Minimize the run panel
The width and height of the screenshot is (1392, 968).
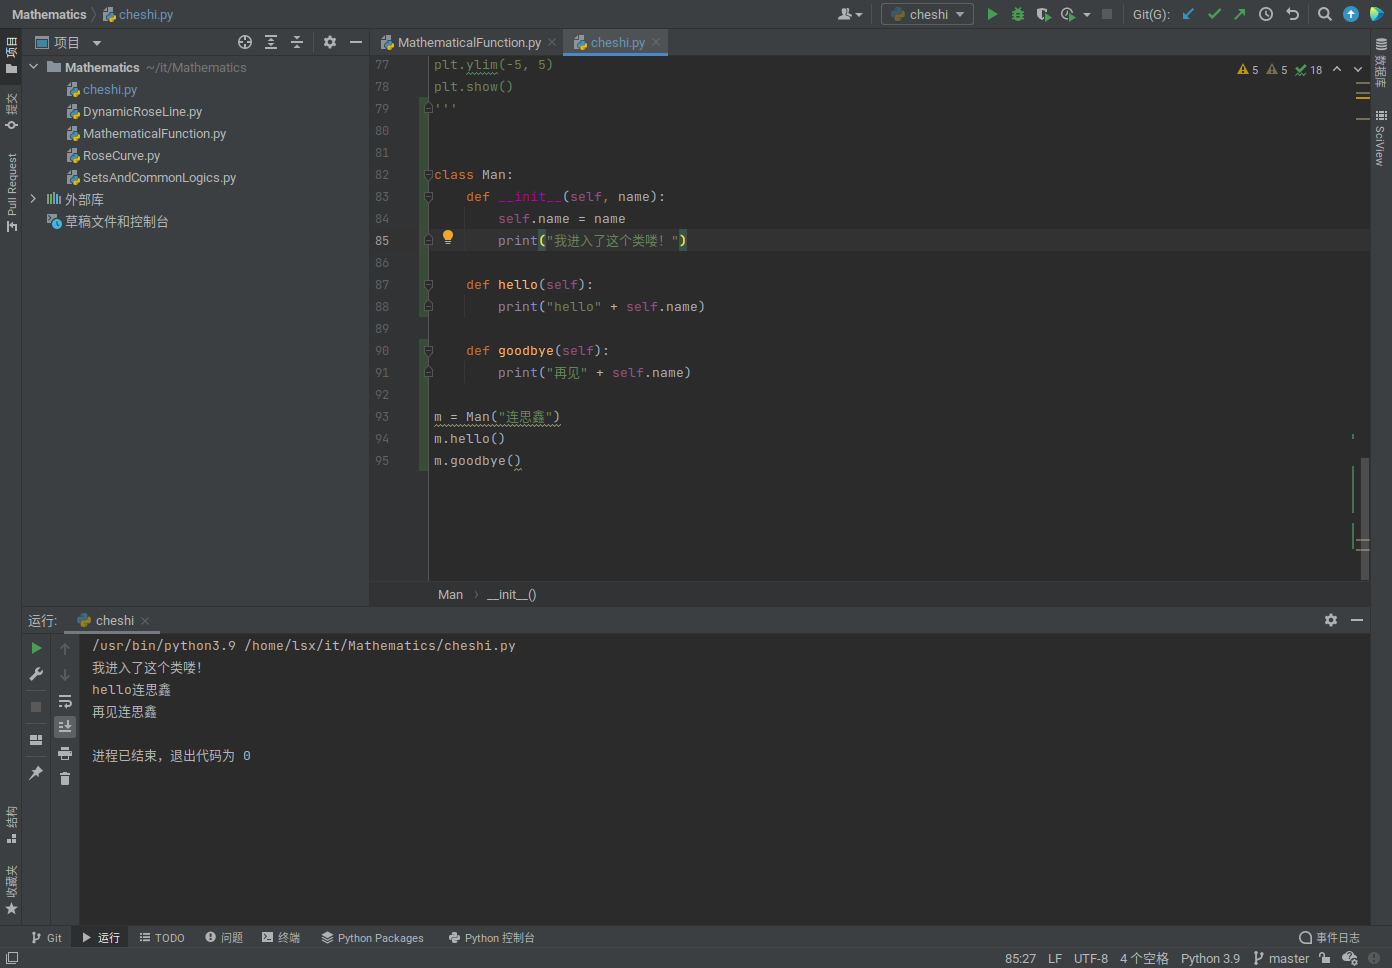[1357, 620]
